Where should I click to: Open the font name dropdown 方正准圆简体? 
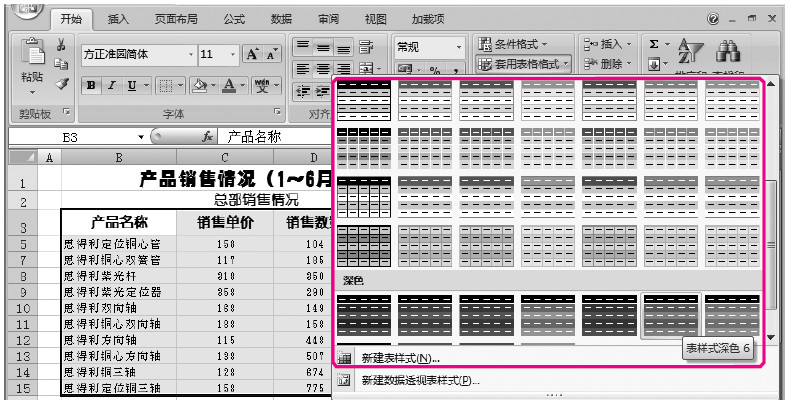[191, 54]
